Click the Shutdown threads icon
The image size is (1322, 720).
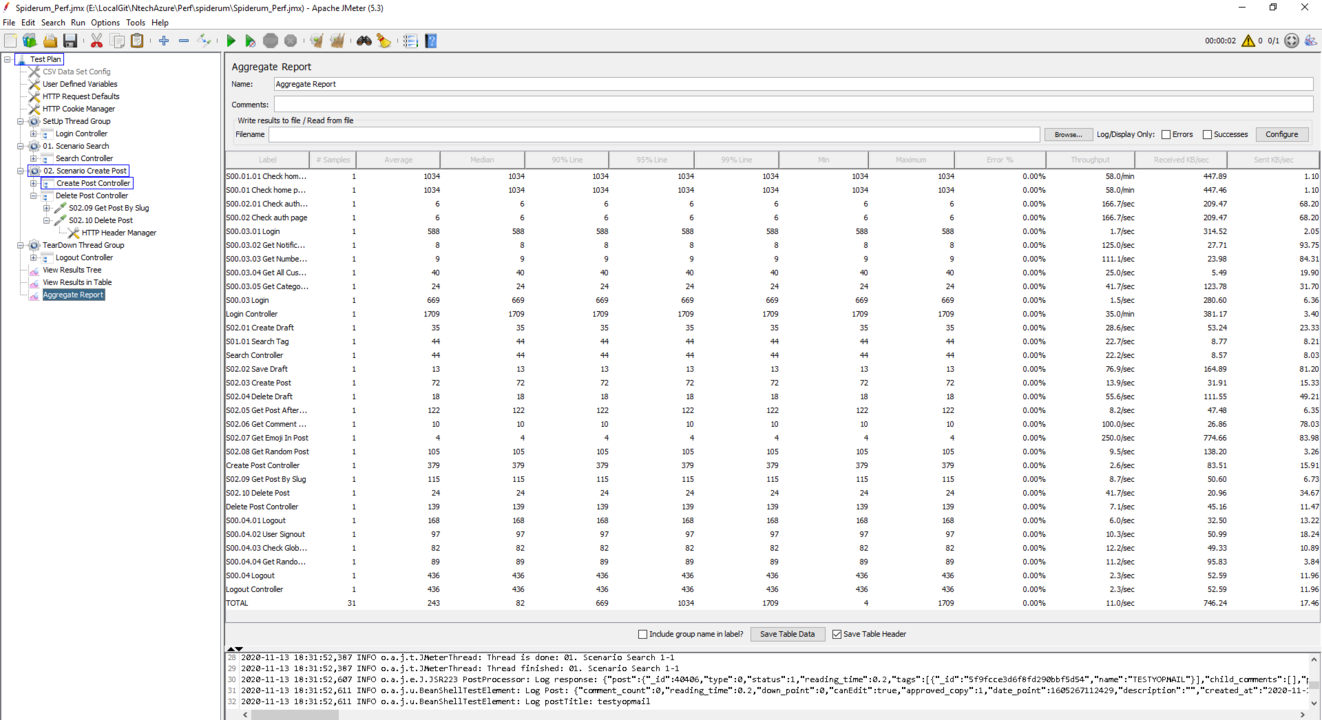[290, 41]
